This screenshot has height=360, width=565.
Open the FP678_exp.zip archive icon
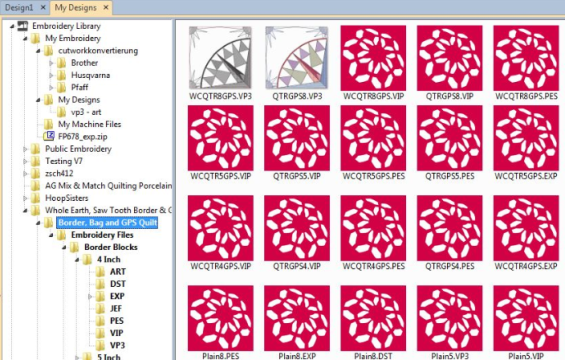tap(49, 136)
